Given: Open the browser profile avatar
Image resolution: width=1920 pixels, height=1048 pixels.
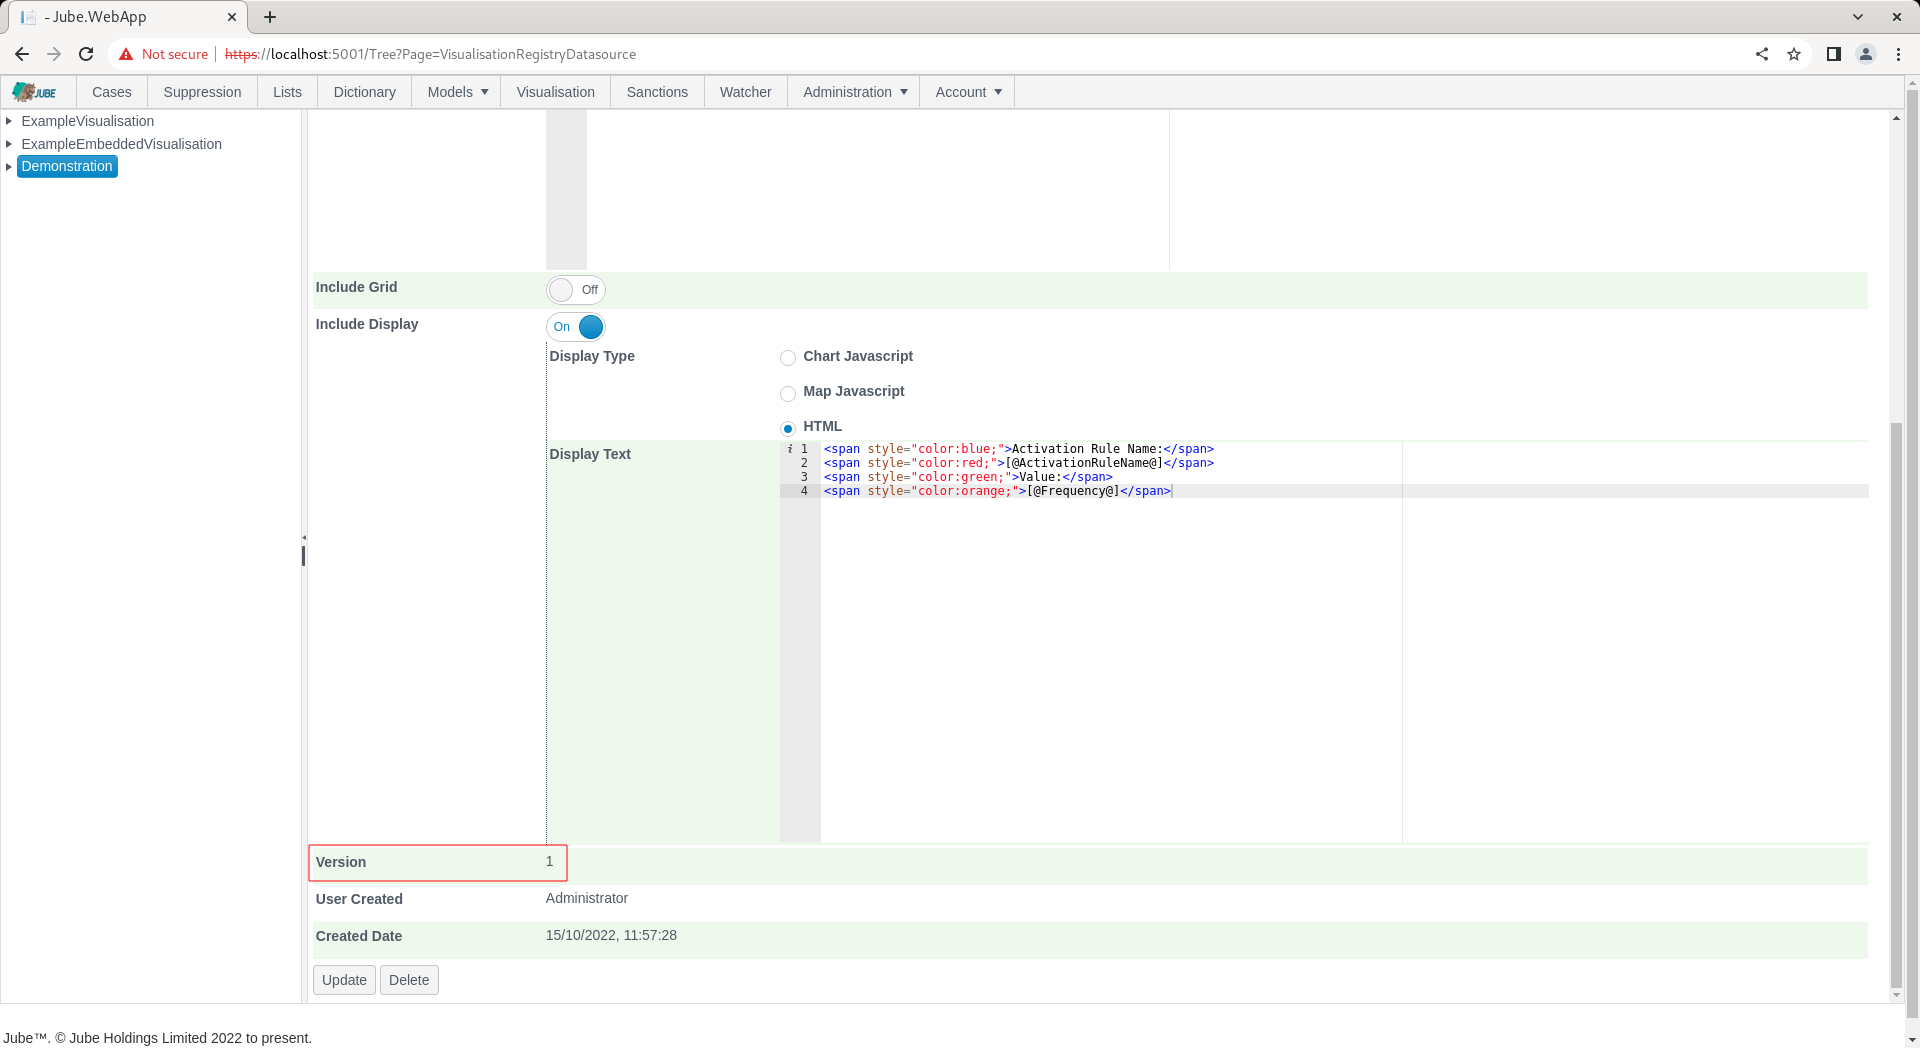Looking at the screenshot, I should click(x=1866, y=54).
